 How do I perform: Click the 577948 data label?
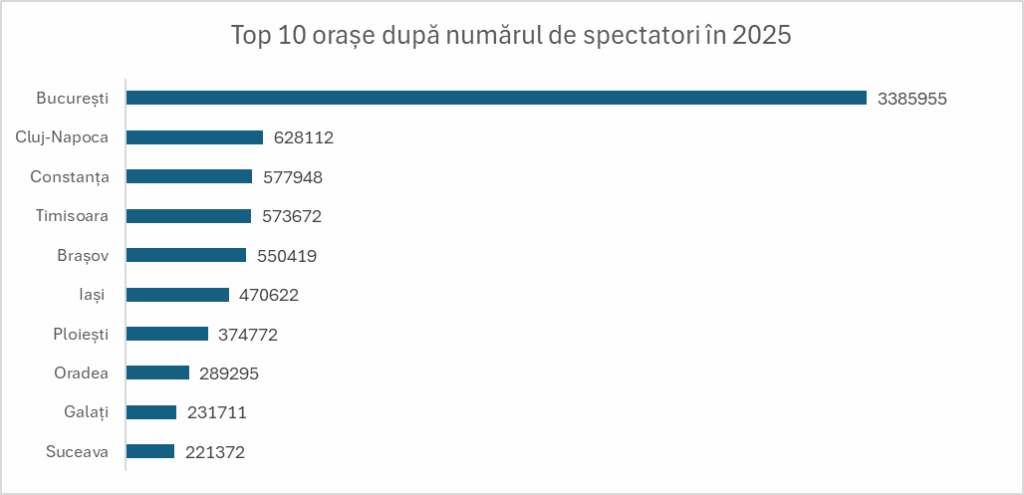coord(293,178)
